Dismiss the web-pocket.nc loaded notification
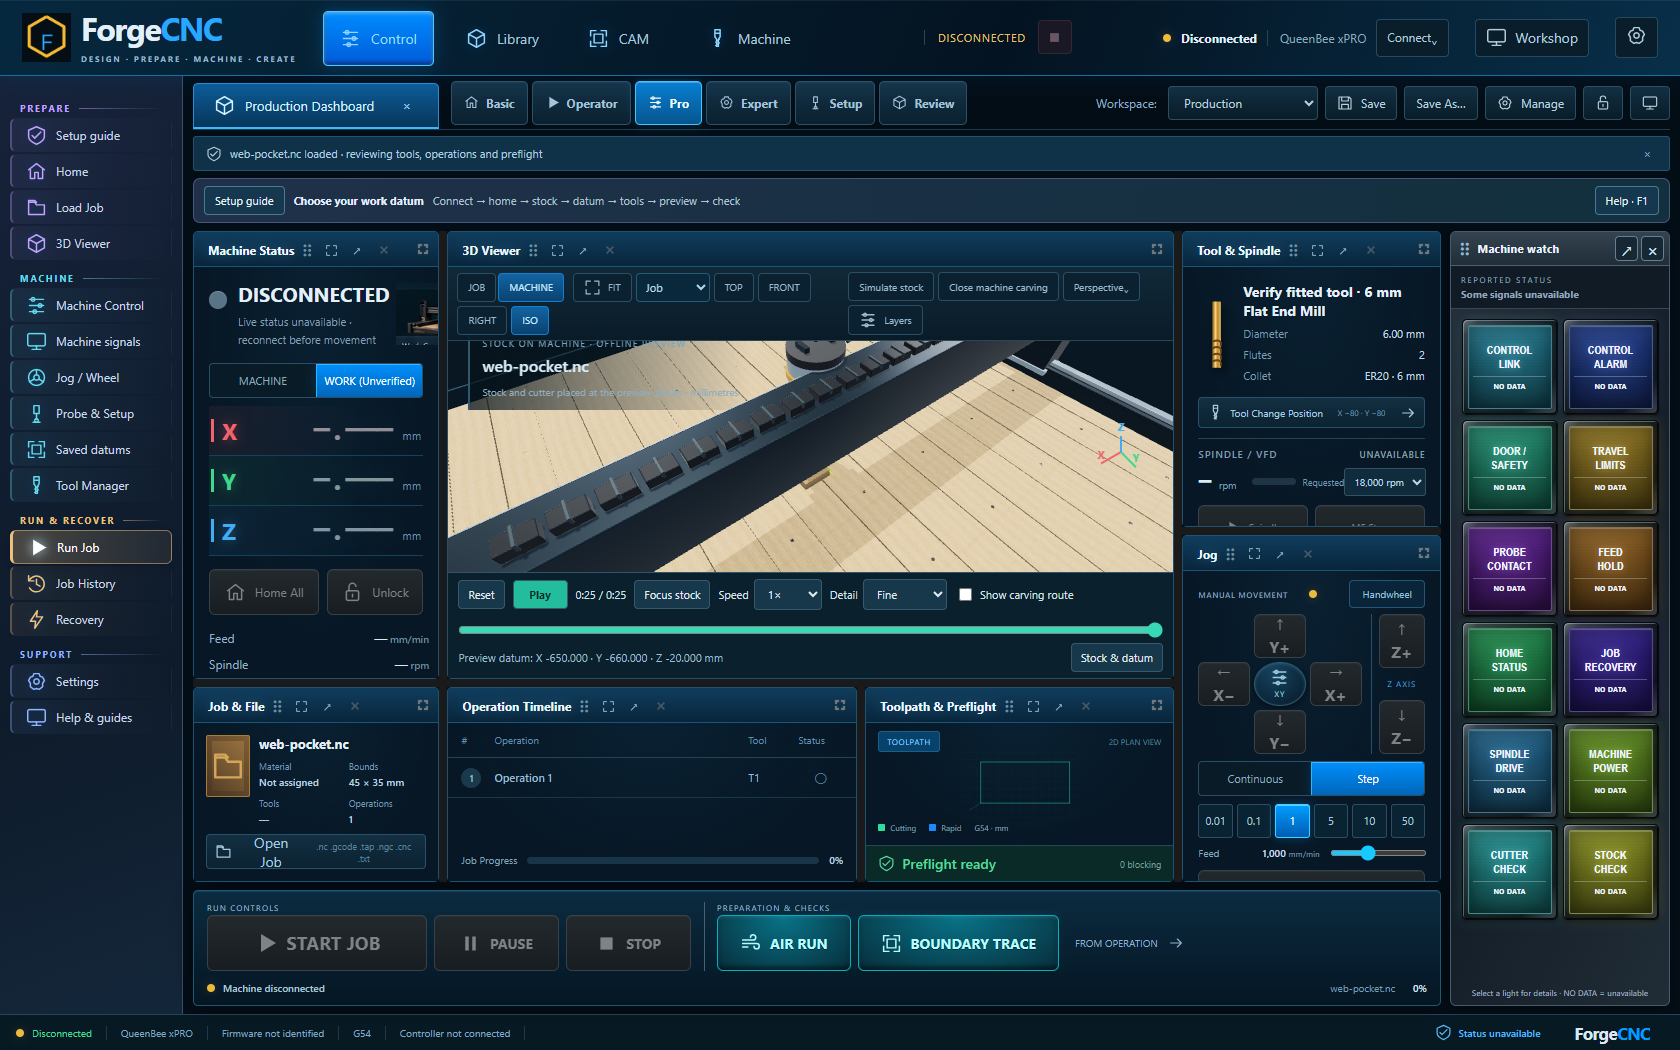Screen dimensions: 1680x1050 1647,154
